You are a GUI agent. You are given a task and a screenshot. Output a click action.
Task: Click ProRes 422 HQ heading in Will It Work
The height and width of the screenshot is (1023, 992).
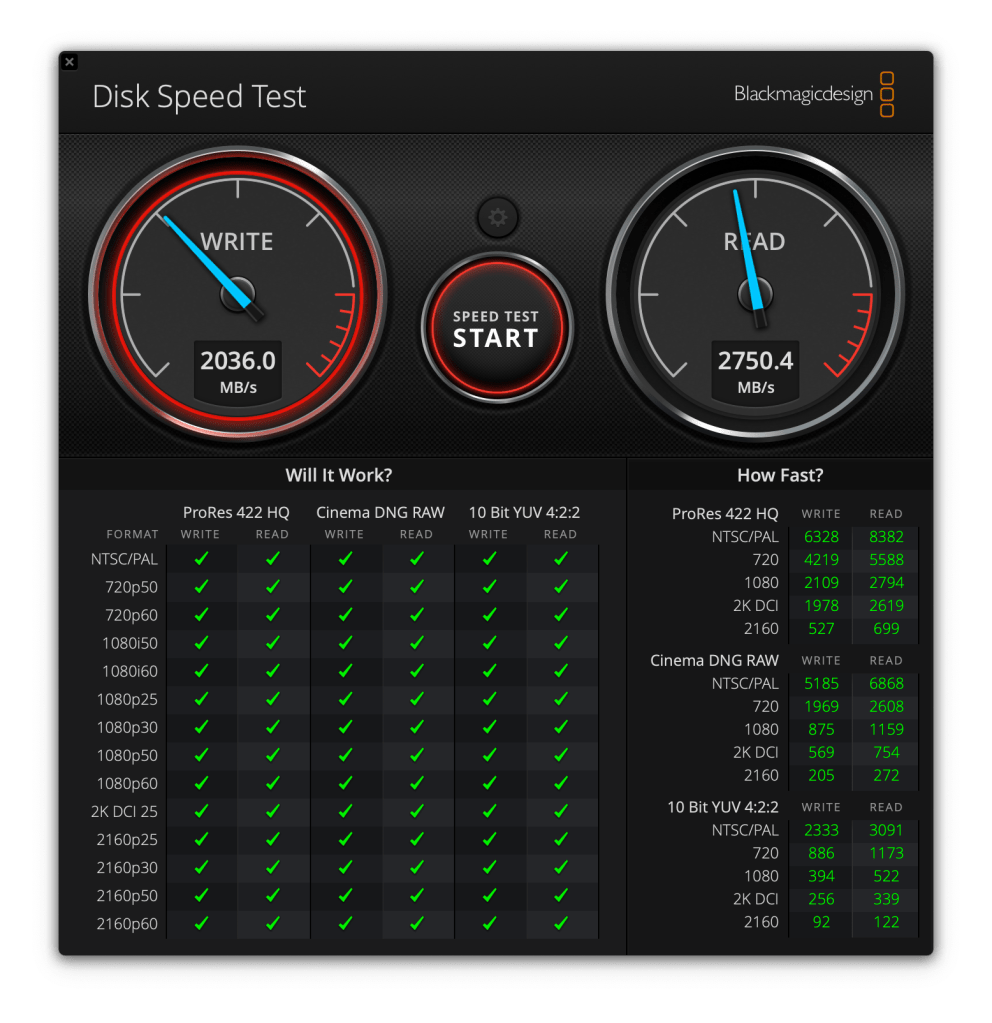tap(236, 513)
